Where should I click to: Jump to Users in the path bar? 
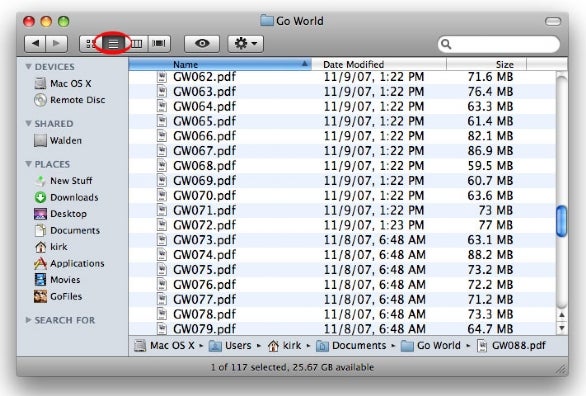[230, 346]
